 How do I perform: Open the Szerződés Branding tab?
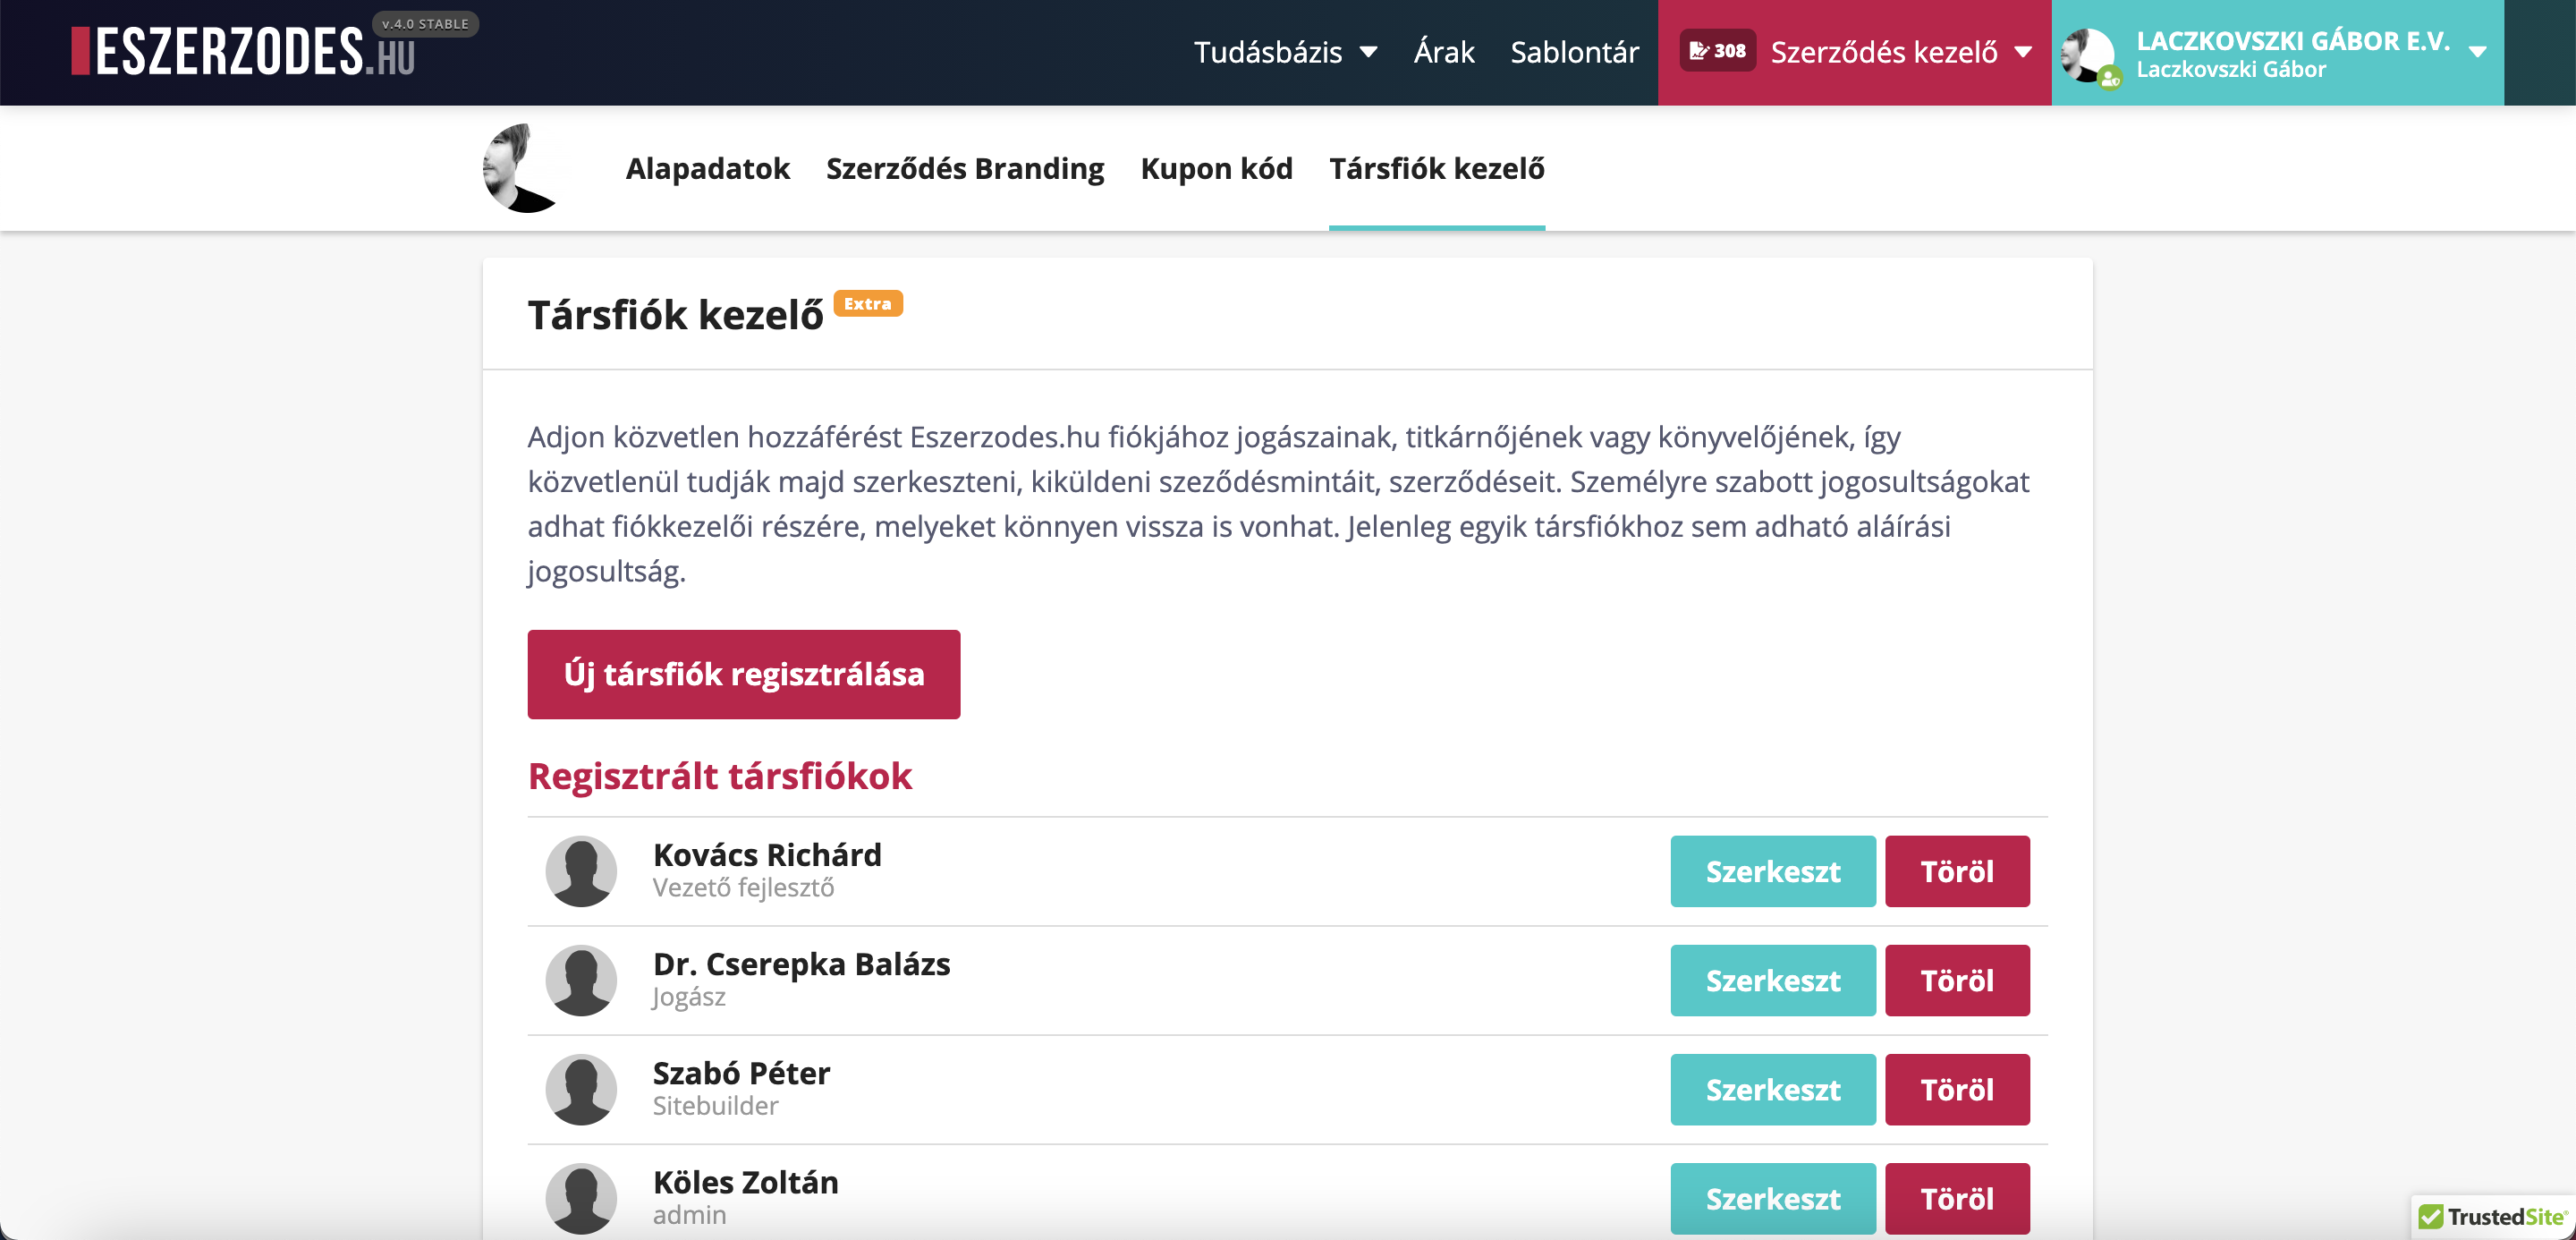click(965, 168)
